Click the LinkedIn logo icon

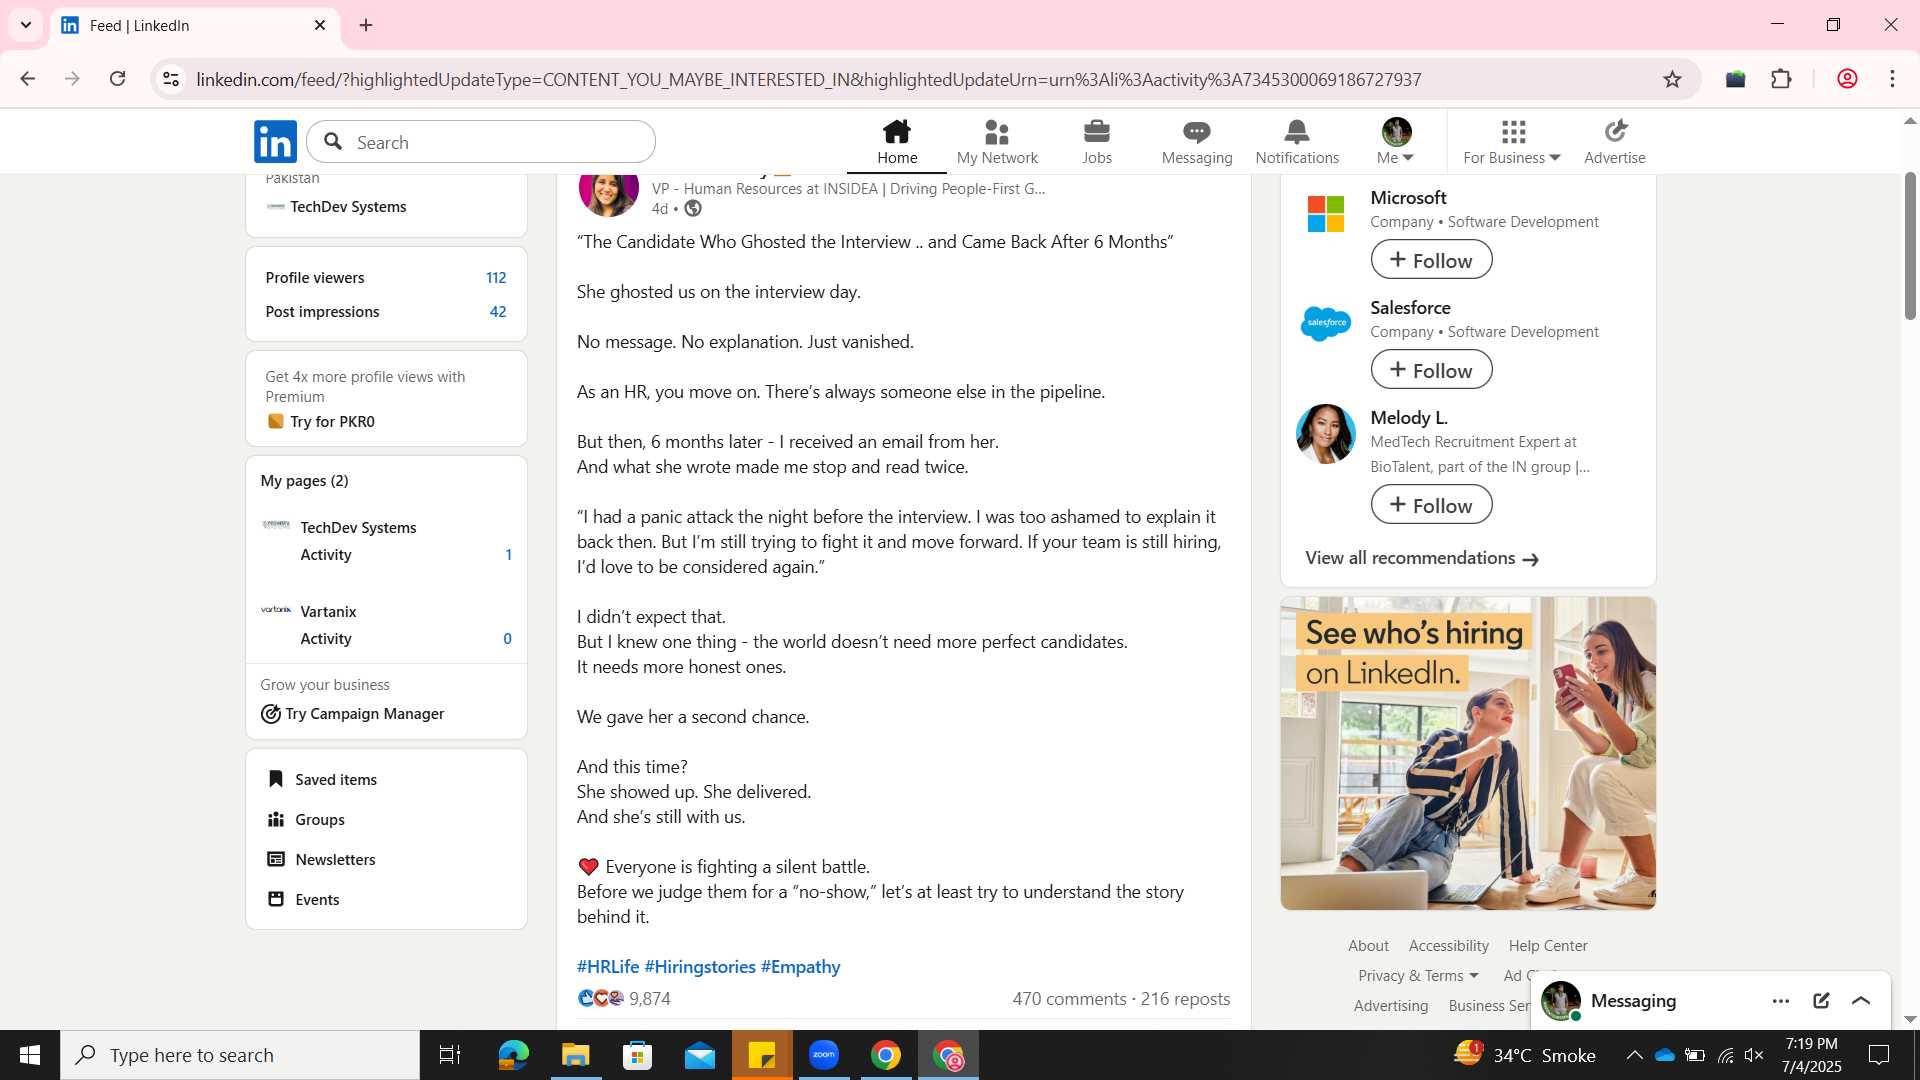point(275,142)
